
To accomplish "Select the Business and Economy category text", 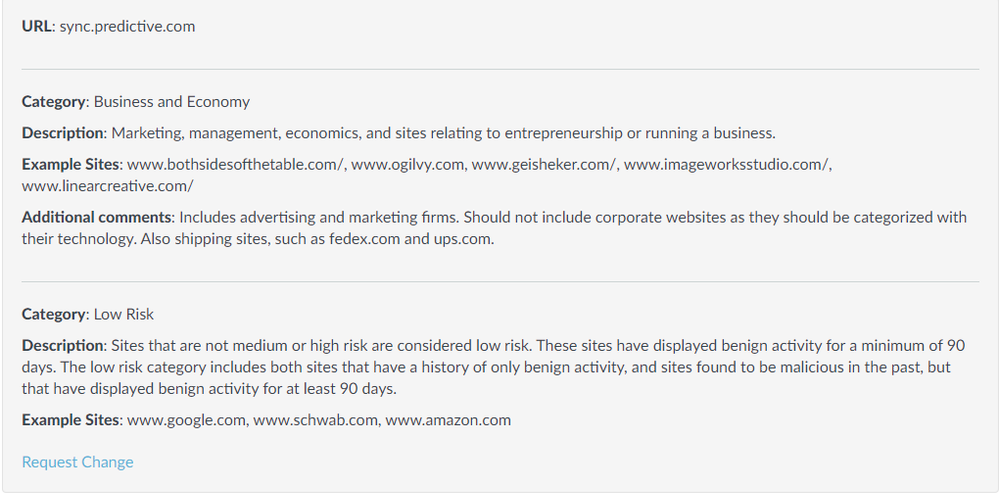I will click(172, 102).
